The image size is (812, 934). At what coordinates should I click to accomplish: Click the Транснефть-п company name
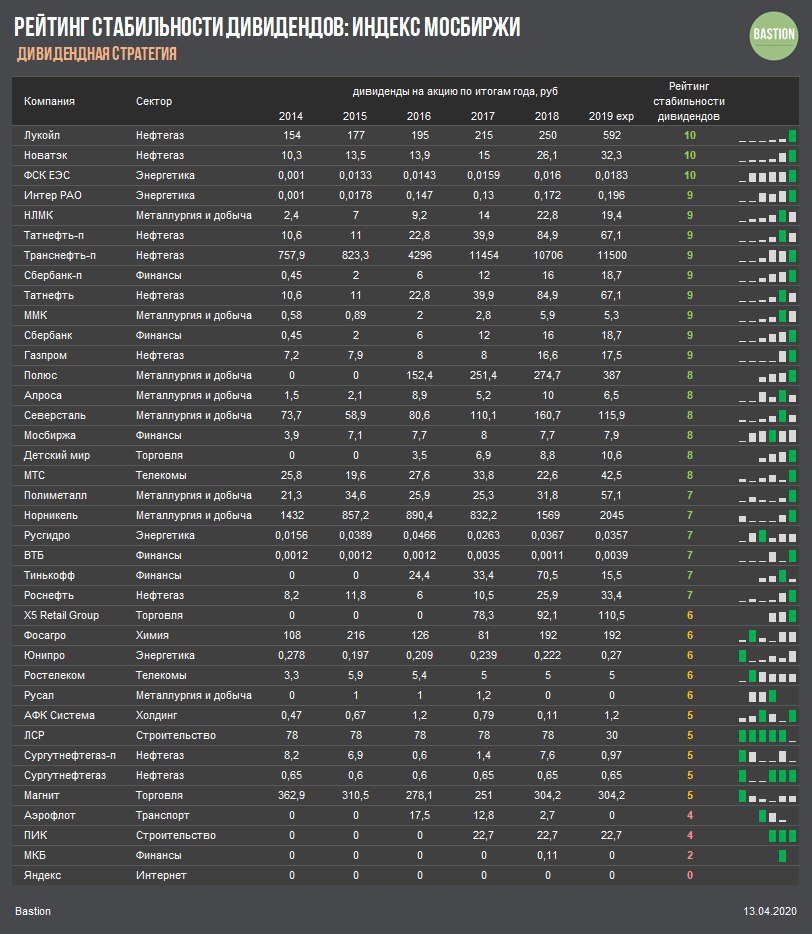click(x=60, y=256)
